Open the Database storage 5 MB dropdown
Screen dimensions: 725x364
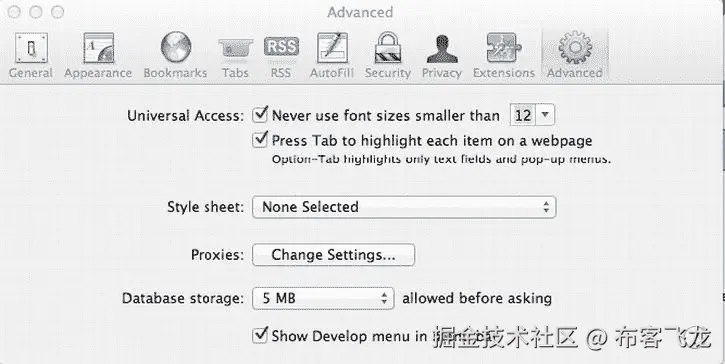pyautogui.click(x=323, y=298)
